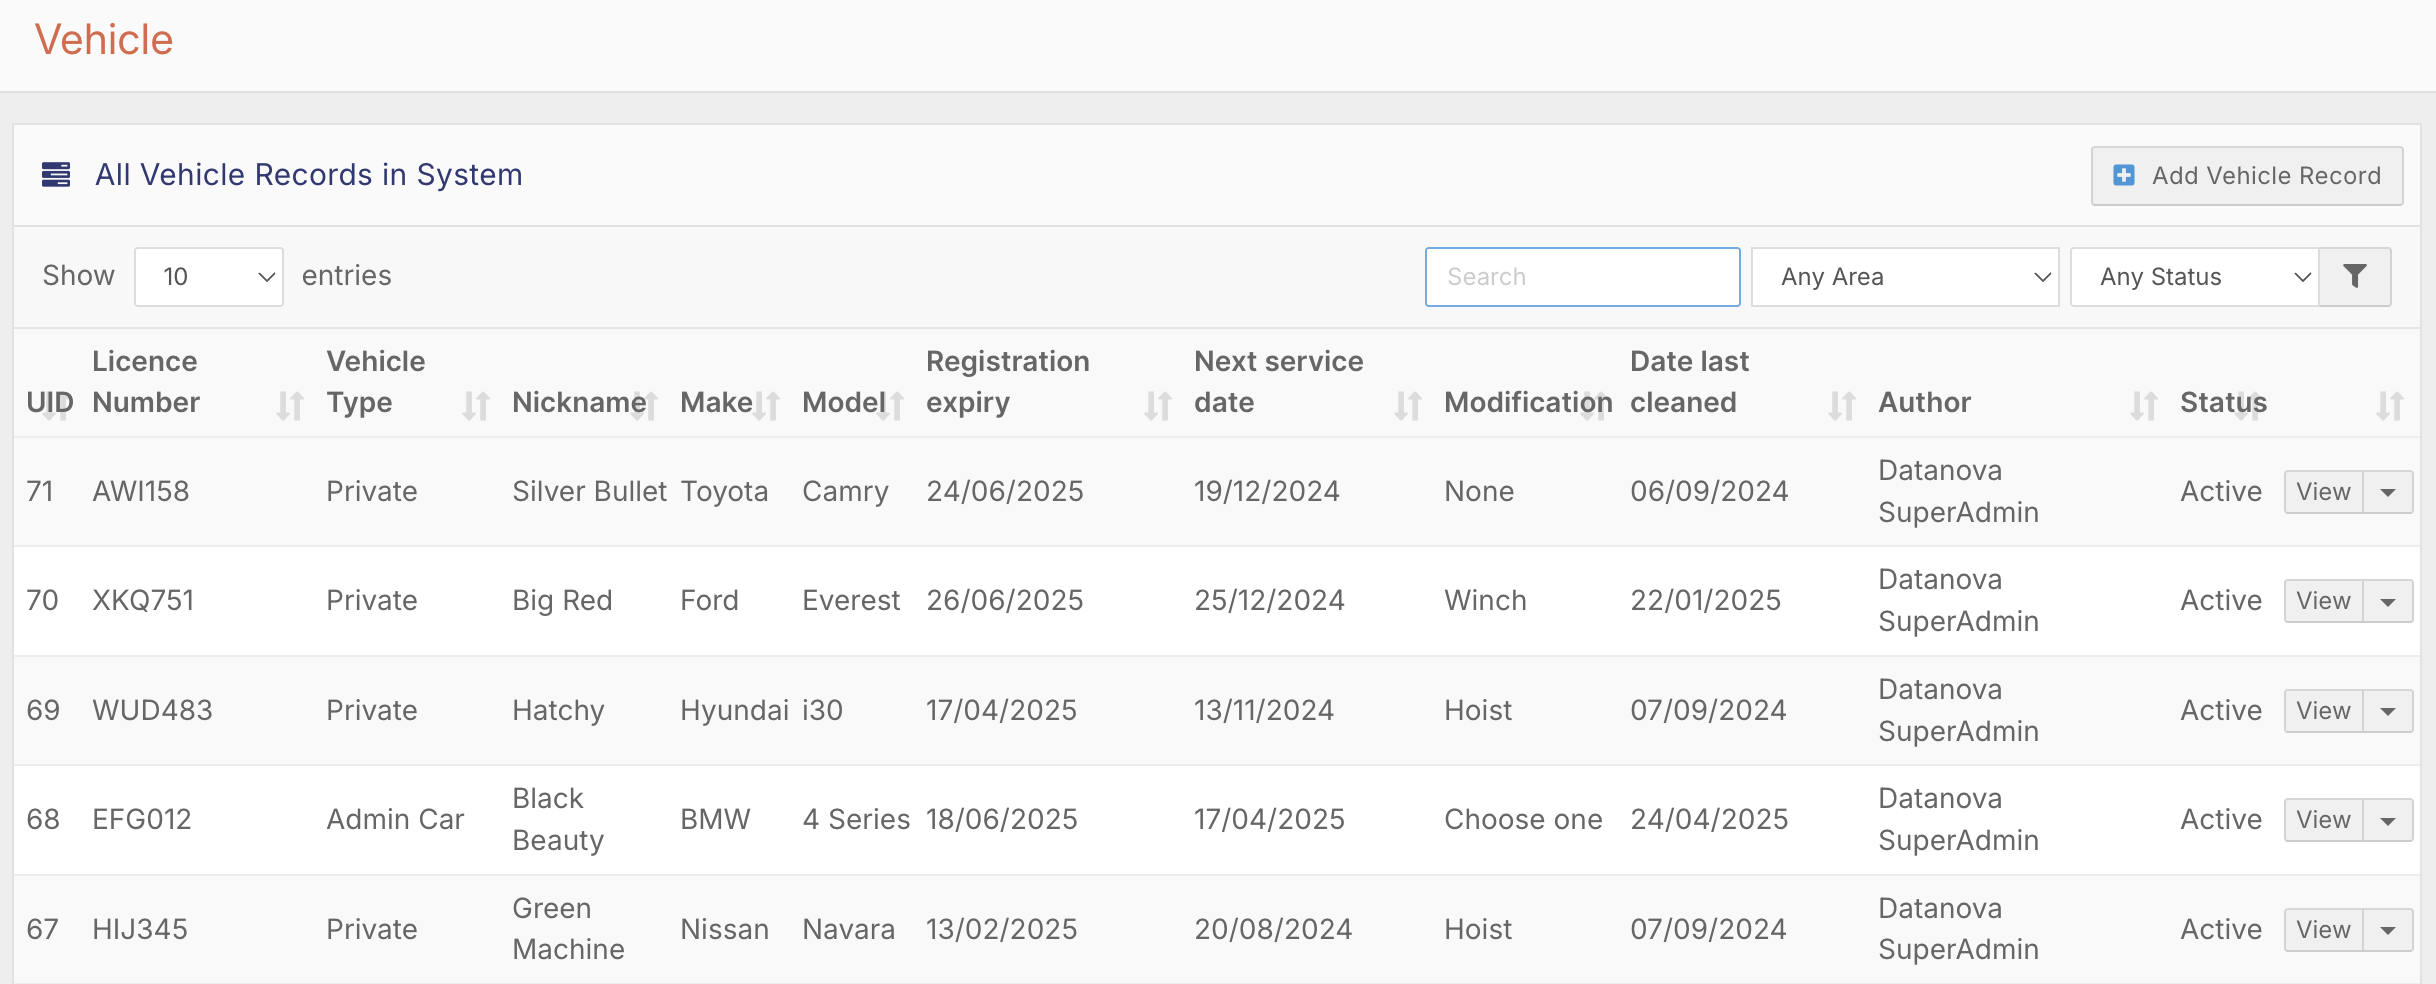Screen dimensions: 2436x984
Task: Expand action menu arrow for AWI158 row
Action: [2388, 492]
